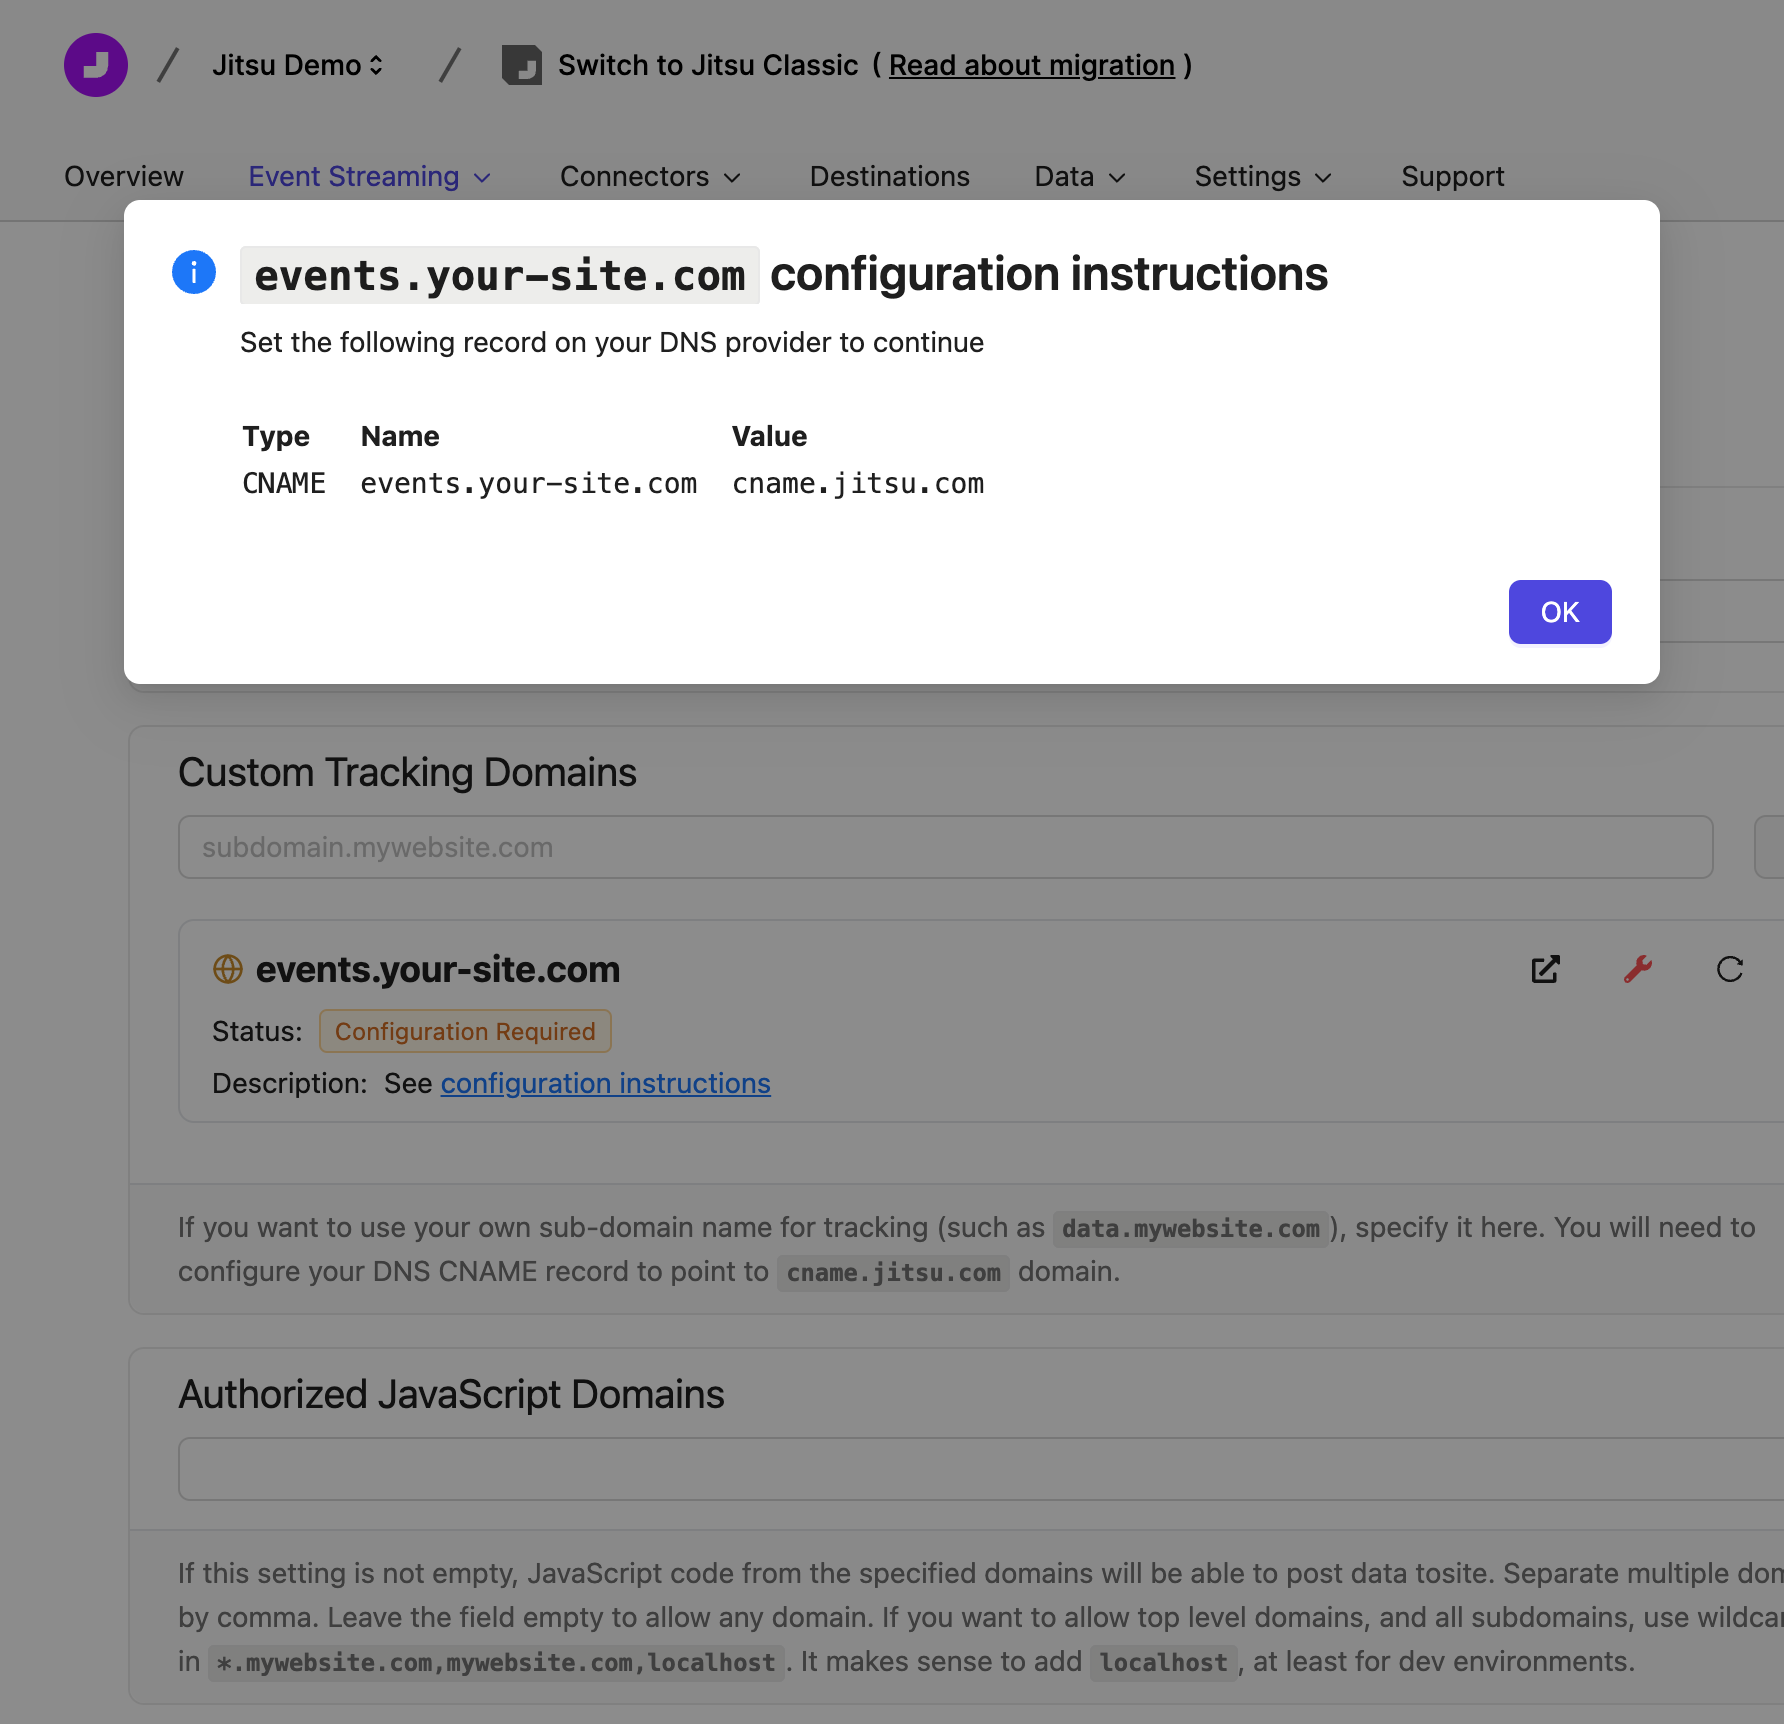Click the blue info icon in dialog
The image size is (1784, 1724).
pos(194,272)
